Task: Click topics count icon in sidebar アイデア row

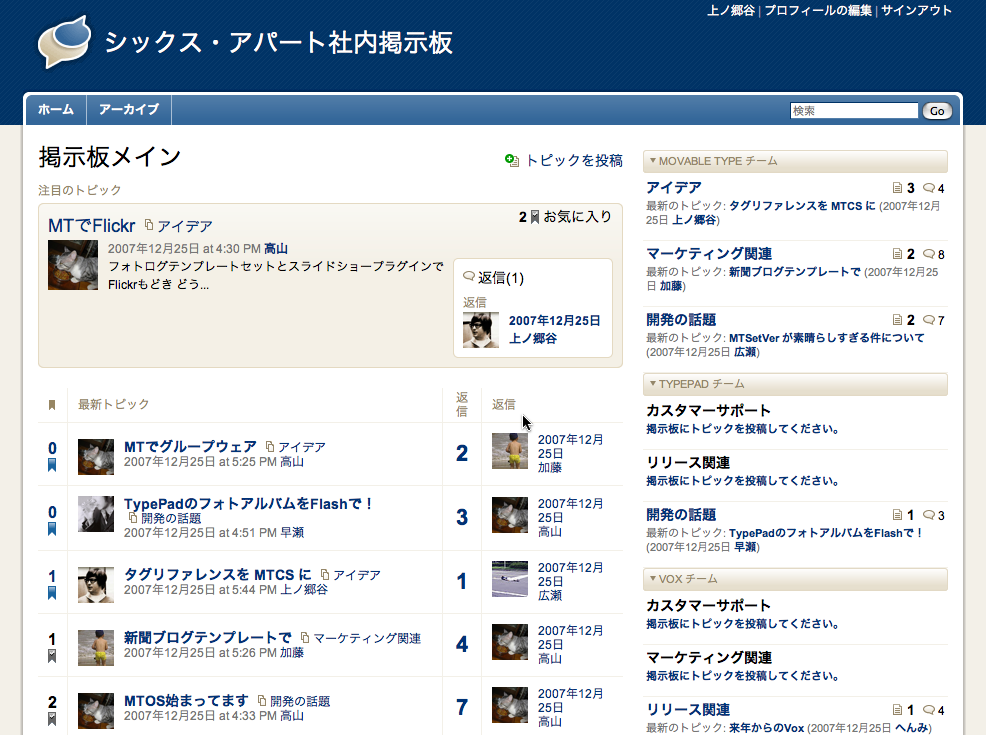Action: click(897, 188)
